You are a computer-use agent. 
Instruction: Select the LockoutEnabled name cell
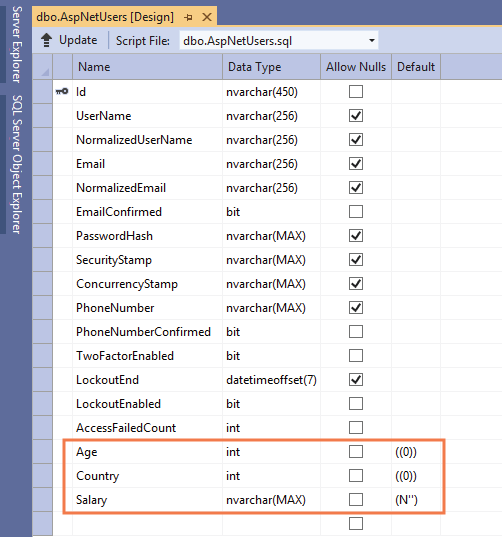pos(148,403)
